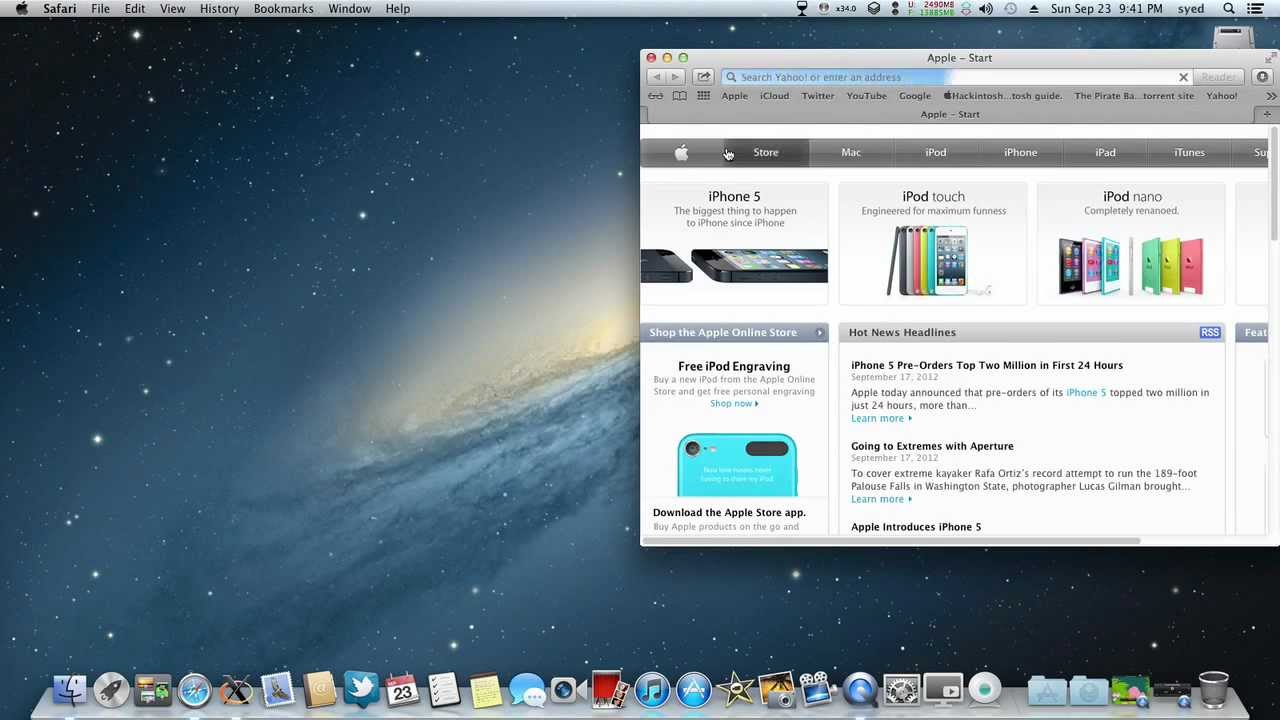This screenshot has width=1280, height=720.
Task: Toggle Safari full screen arrows
Action: pyautogui.click(x=1270, y=57)
